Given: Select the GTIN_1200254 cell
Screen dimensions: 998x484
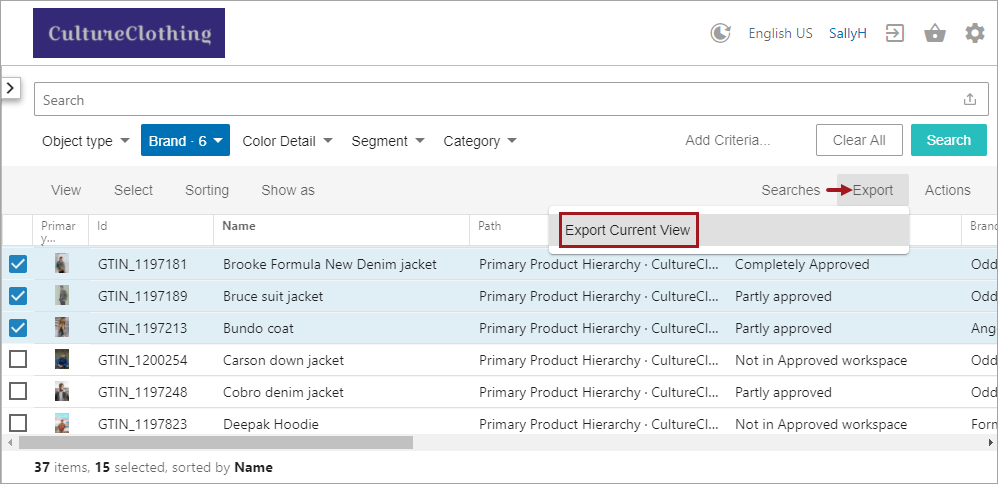Looking at the screenshot, I should (143, 360).
